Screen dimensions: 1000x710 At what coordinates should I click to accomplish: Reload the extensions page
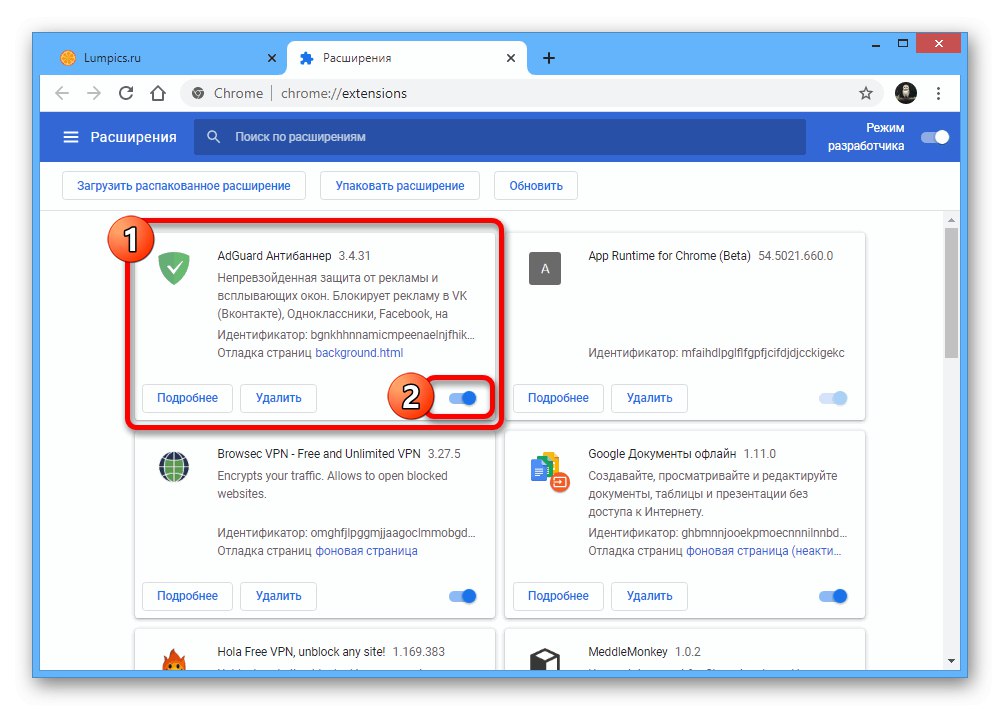[126, 93]
